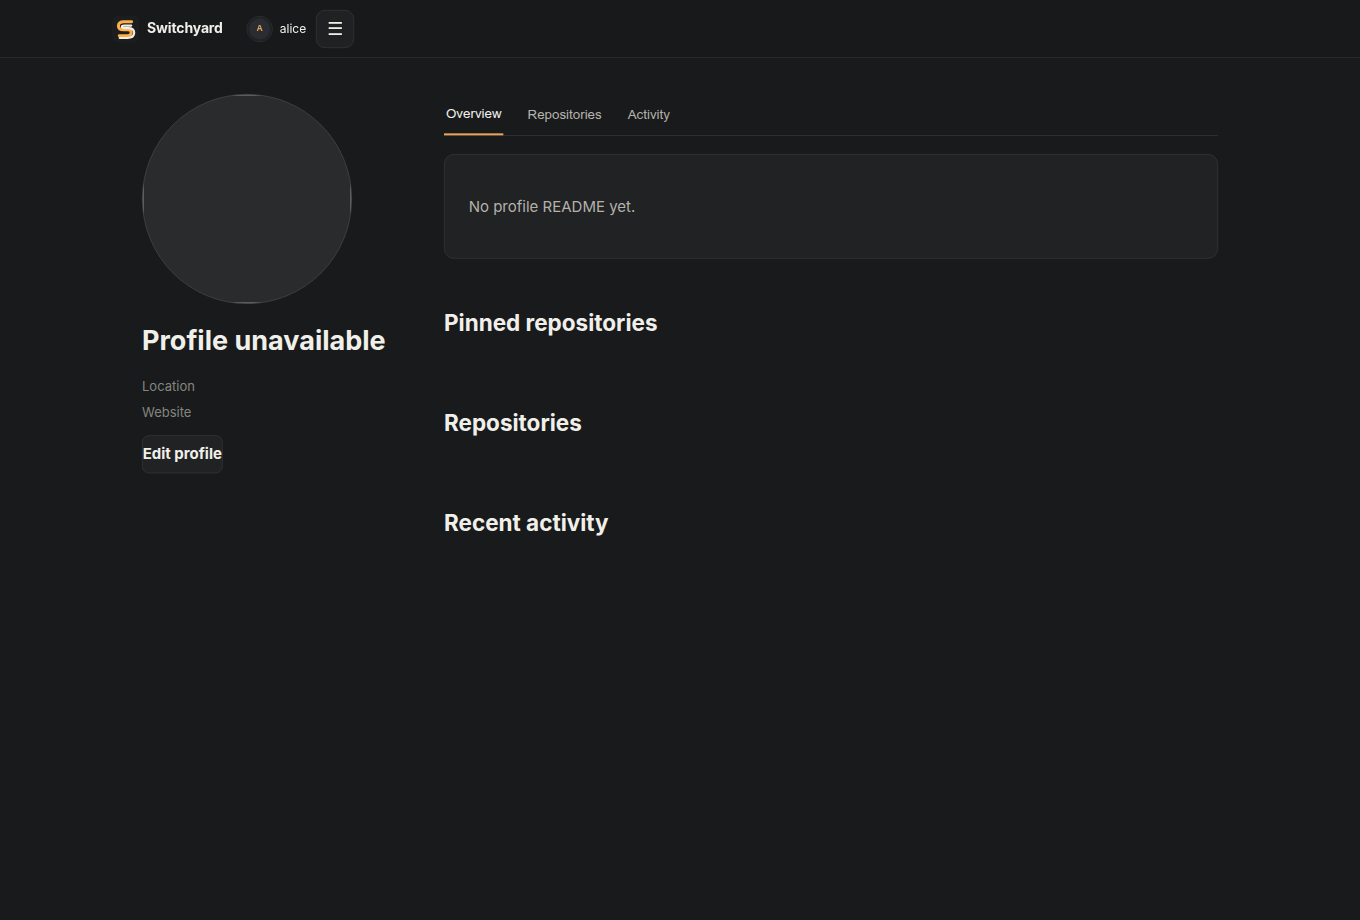Click the Edit profile button

pyautogui.click(x=182, y=454)
